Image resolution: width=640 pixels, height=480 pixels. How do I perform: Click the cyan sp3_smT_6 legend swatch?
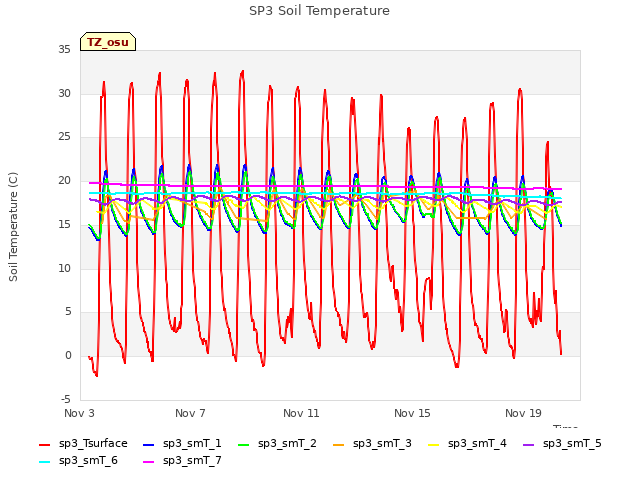44,462
